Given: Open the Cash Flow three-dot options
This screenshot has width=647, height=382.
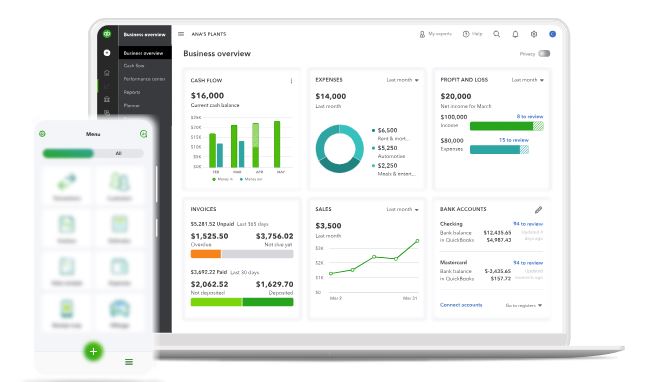Looking at the screenshot, I should click(291, 81).
